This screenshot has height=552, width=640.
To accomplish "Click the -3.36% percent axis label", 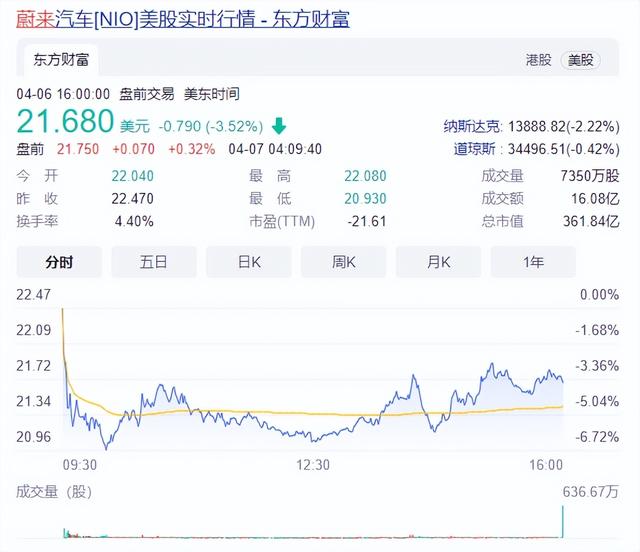I will coord(598,365).
